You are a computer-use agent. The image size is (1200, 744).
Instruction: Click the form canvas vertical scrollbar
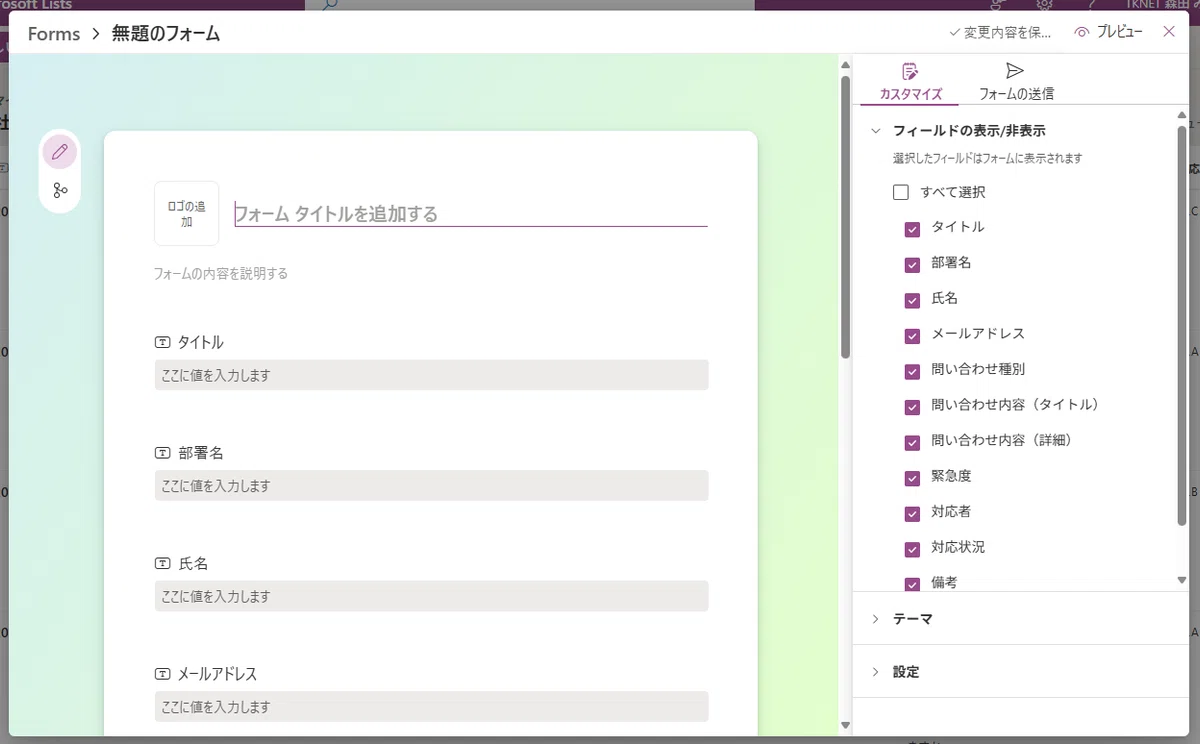(845, 217)
